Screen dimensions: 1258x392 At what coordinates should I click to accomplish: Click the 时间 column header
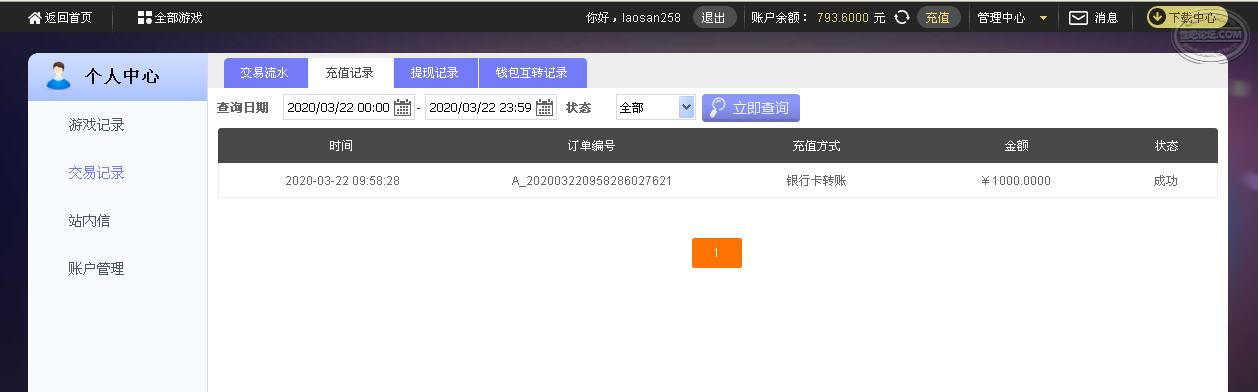coord(341,146)
